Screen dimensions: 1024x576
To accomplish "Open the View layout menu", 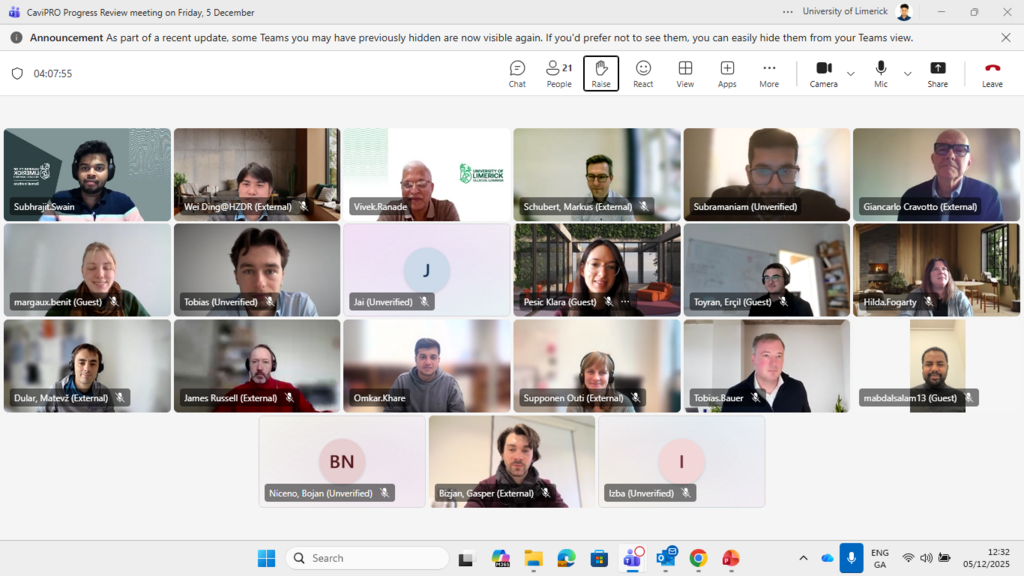I will point(685,73).
